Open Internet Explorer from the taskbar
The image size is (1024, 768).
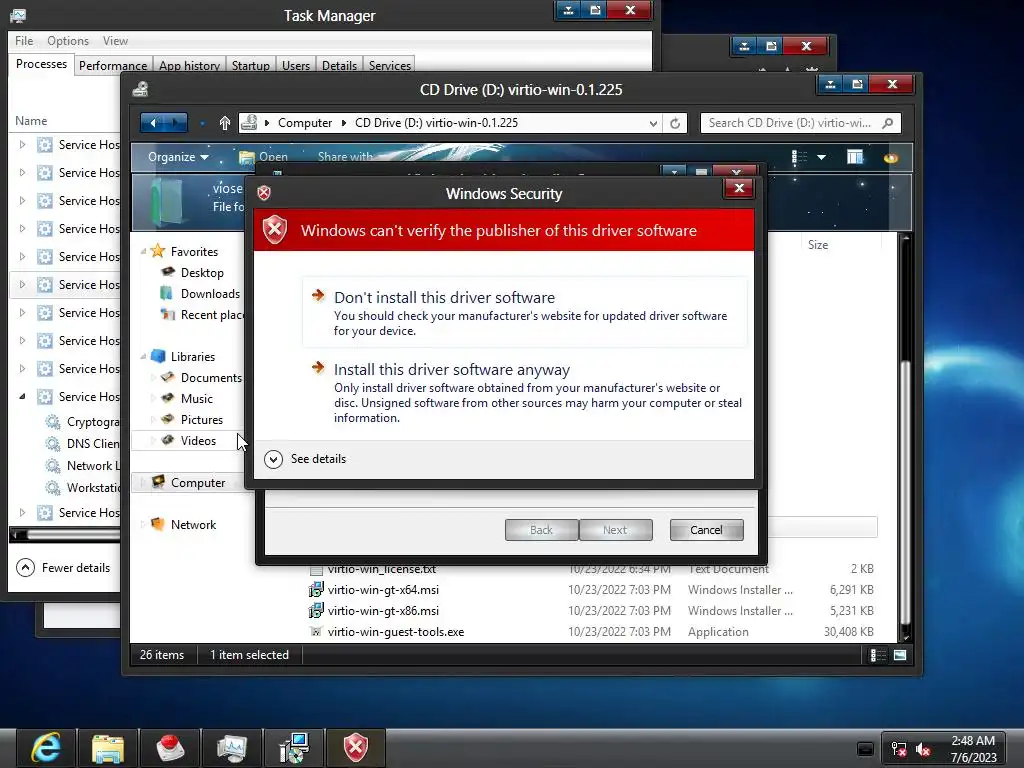[46, 748]
